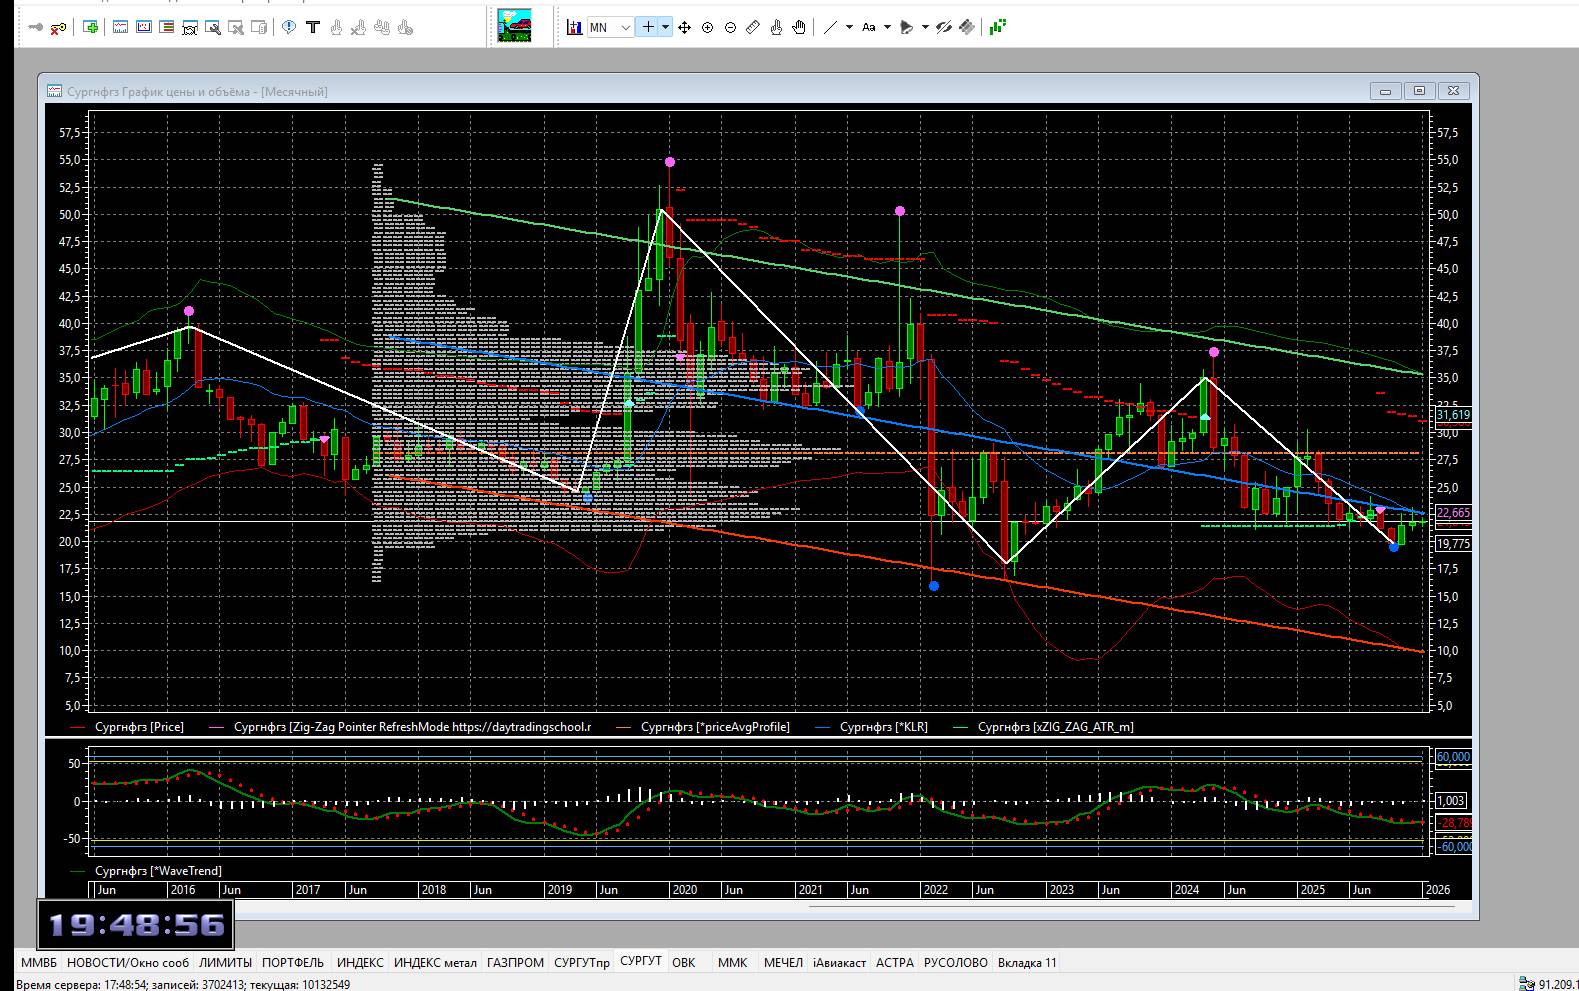Select the trend line drawing tool
The height and width of the screenshot is (991, 1579).
click(x=830, y=27)
